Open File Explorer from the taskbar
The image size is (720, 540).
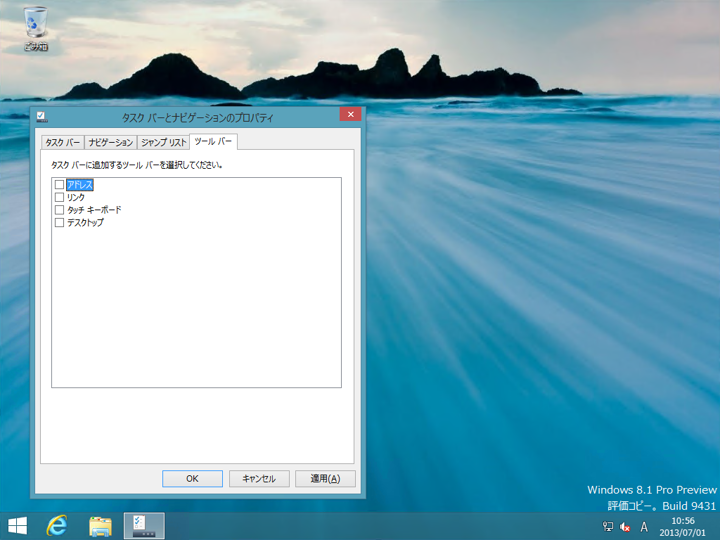click(100, 526)
